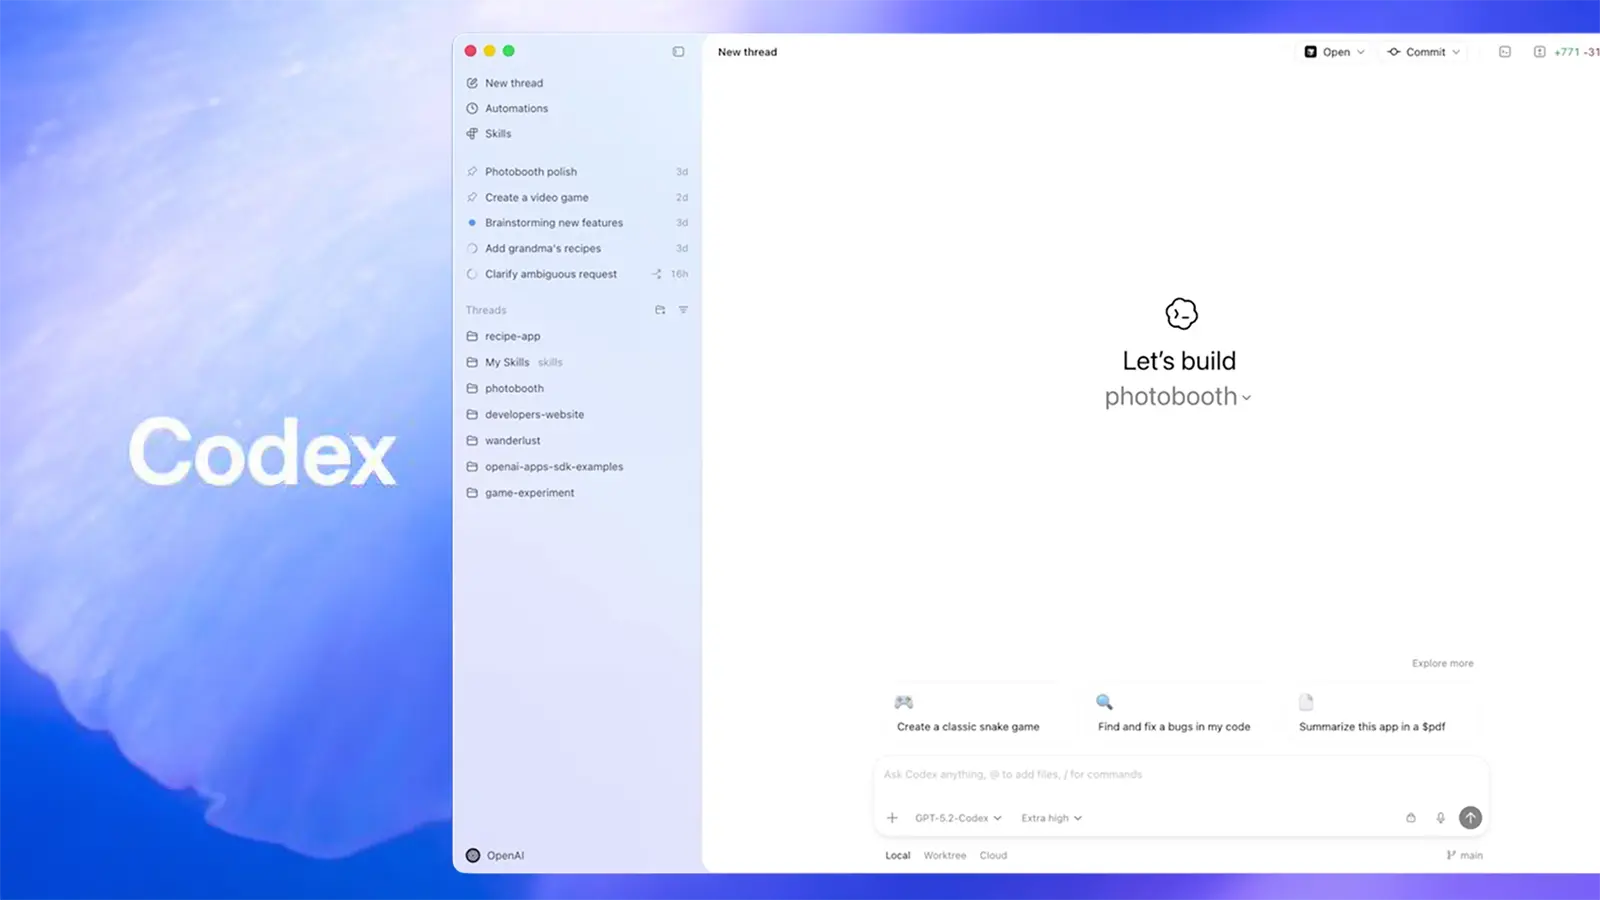
Task: Click the terminal icon in the top toolbar
Action: [x=1504, y=51]
